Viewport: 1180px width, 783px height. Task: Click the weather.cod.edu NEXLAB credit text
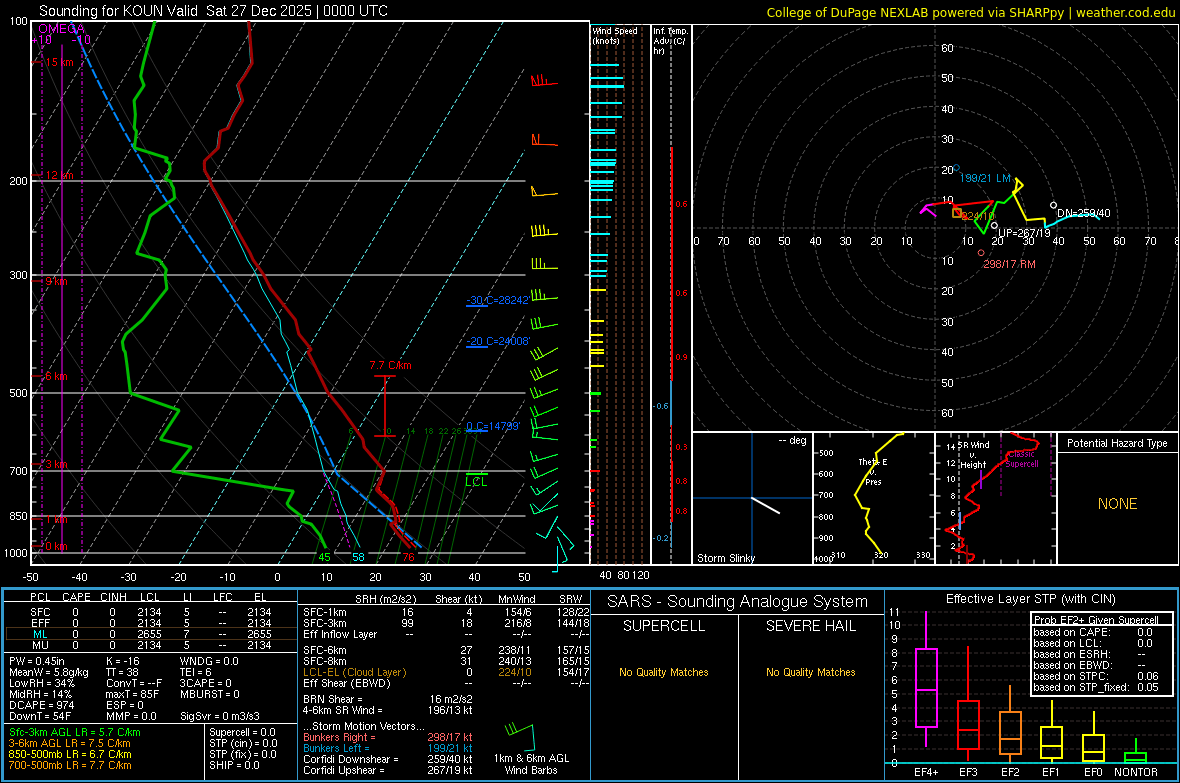coord(970,12)
